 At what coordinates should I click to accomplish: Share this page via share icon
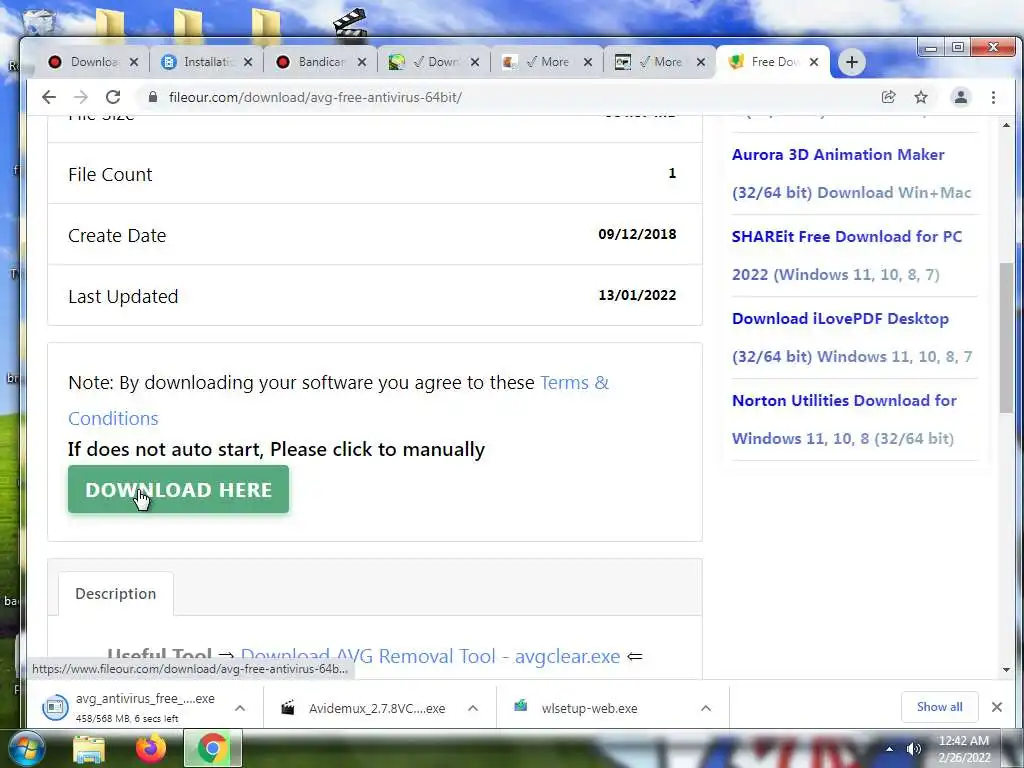click(x=888, y=97)
